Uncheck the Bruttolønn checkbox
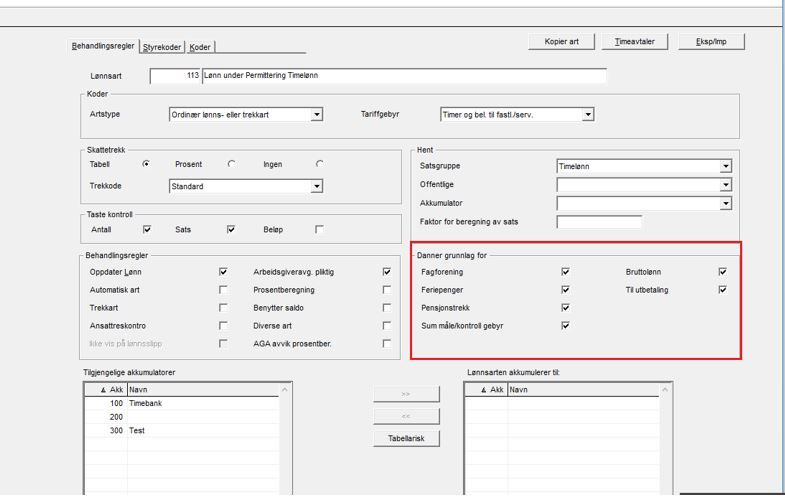785x499 pixels. [722, 272]
